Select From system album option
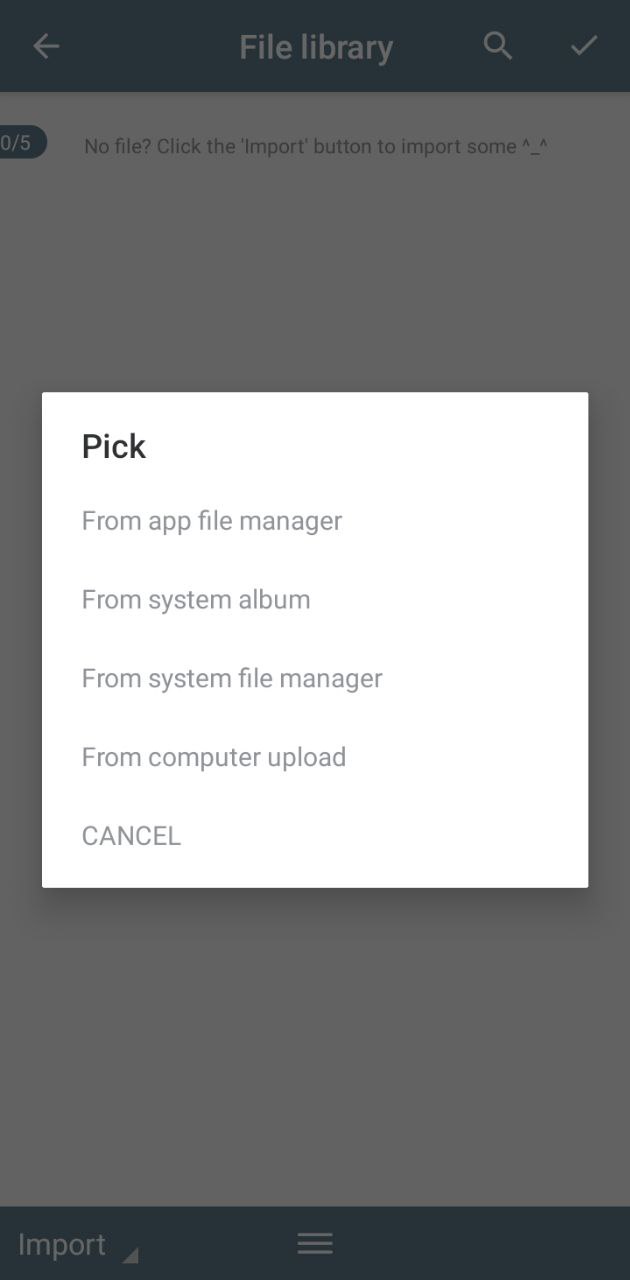This screenshot has height=1280, width=630. coord(196,600)
